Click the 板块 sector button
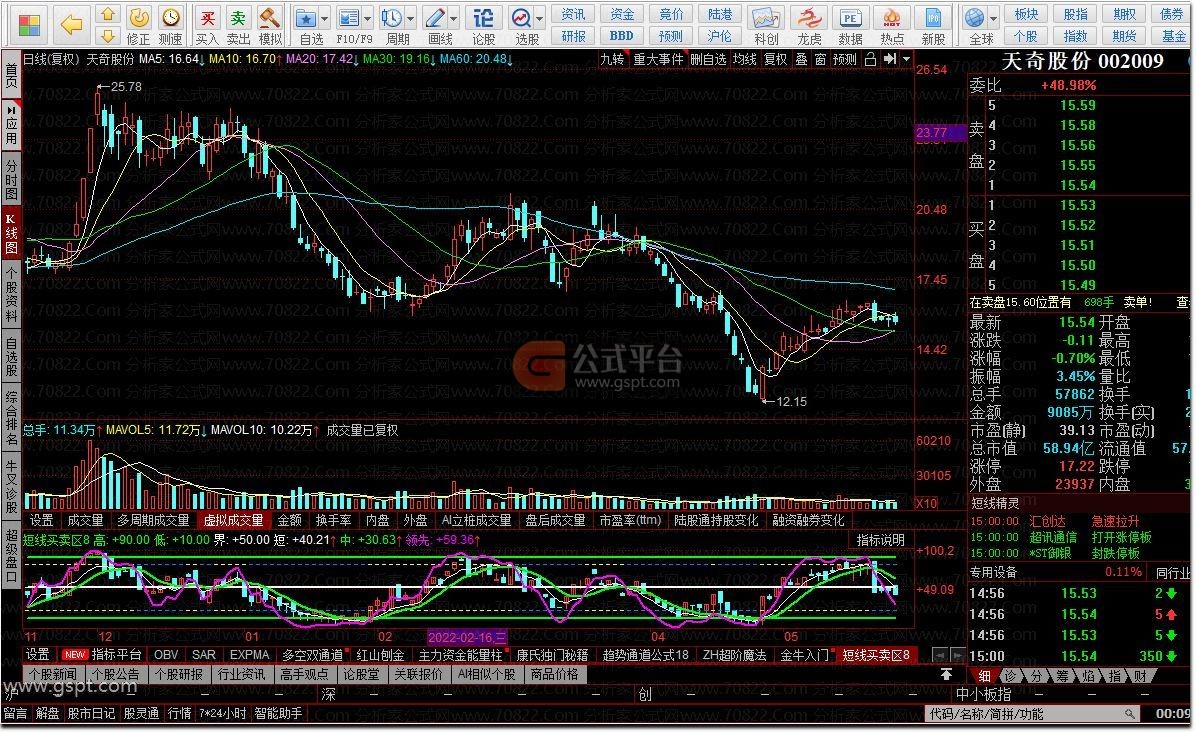1196x732 pixels. point(1026,14)
